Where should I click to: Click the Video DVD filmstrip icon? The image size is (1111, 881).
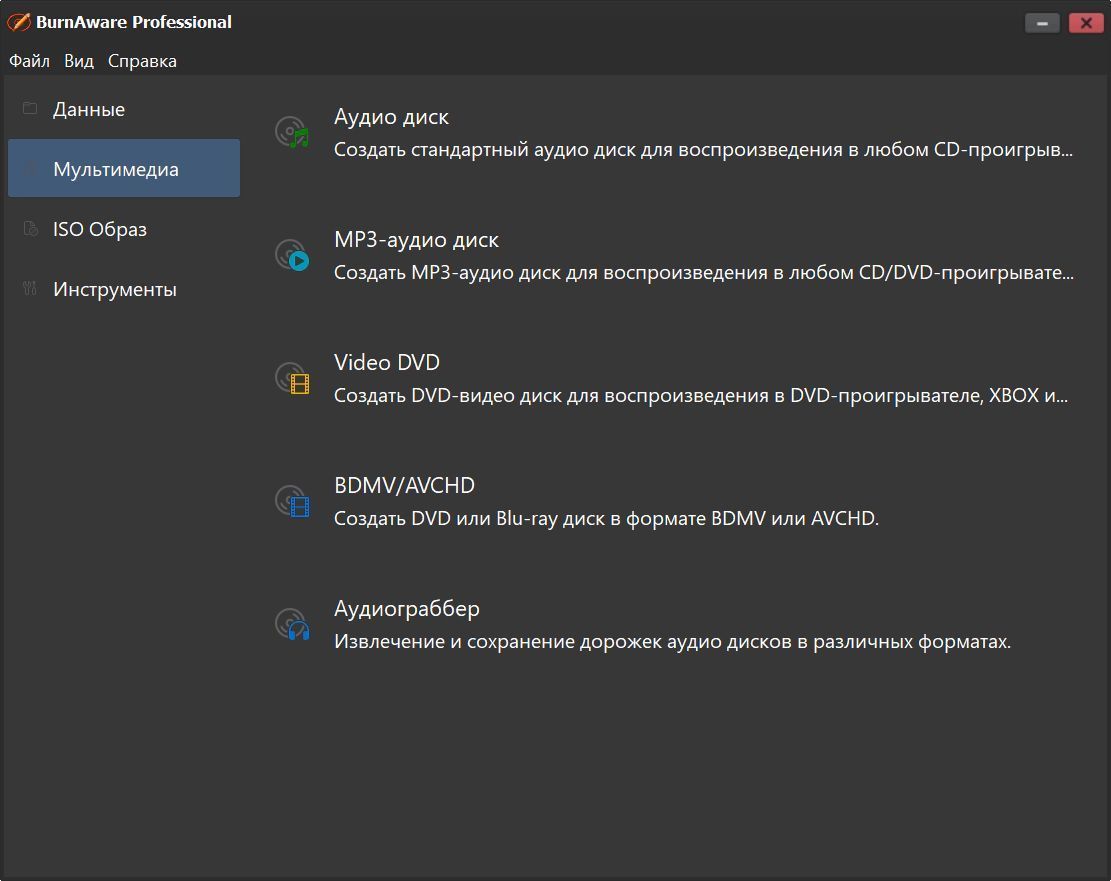tap(293, 378)
